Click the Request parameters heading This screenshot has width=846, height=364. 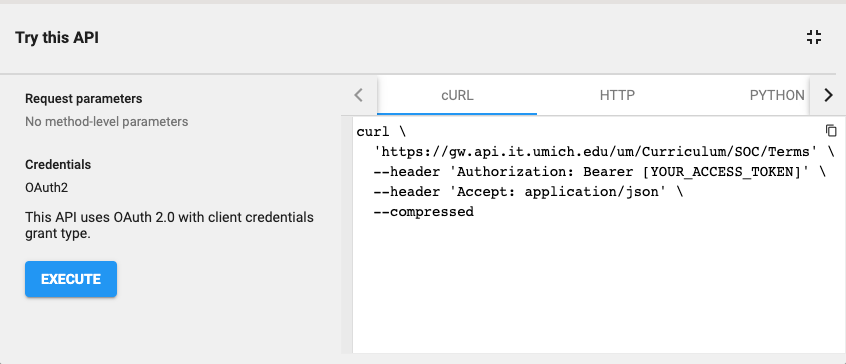point(84,99)
